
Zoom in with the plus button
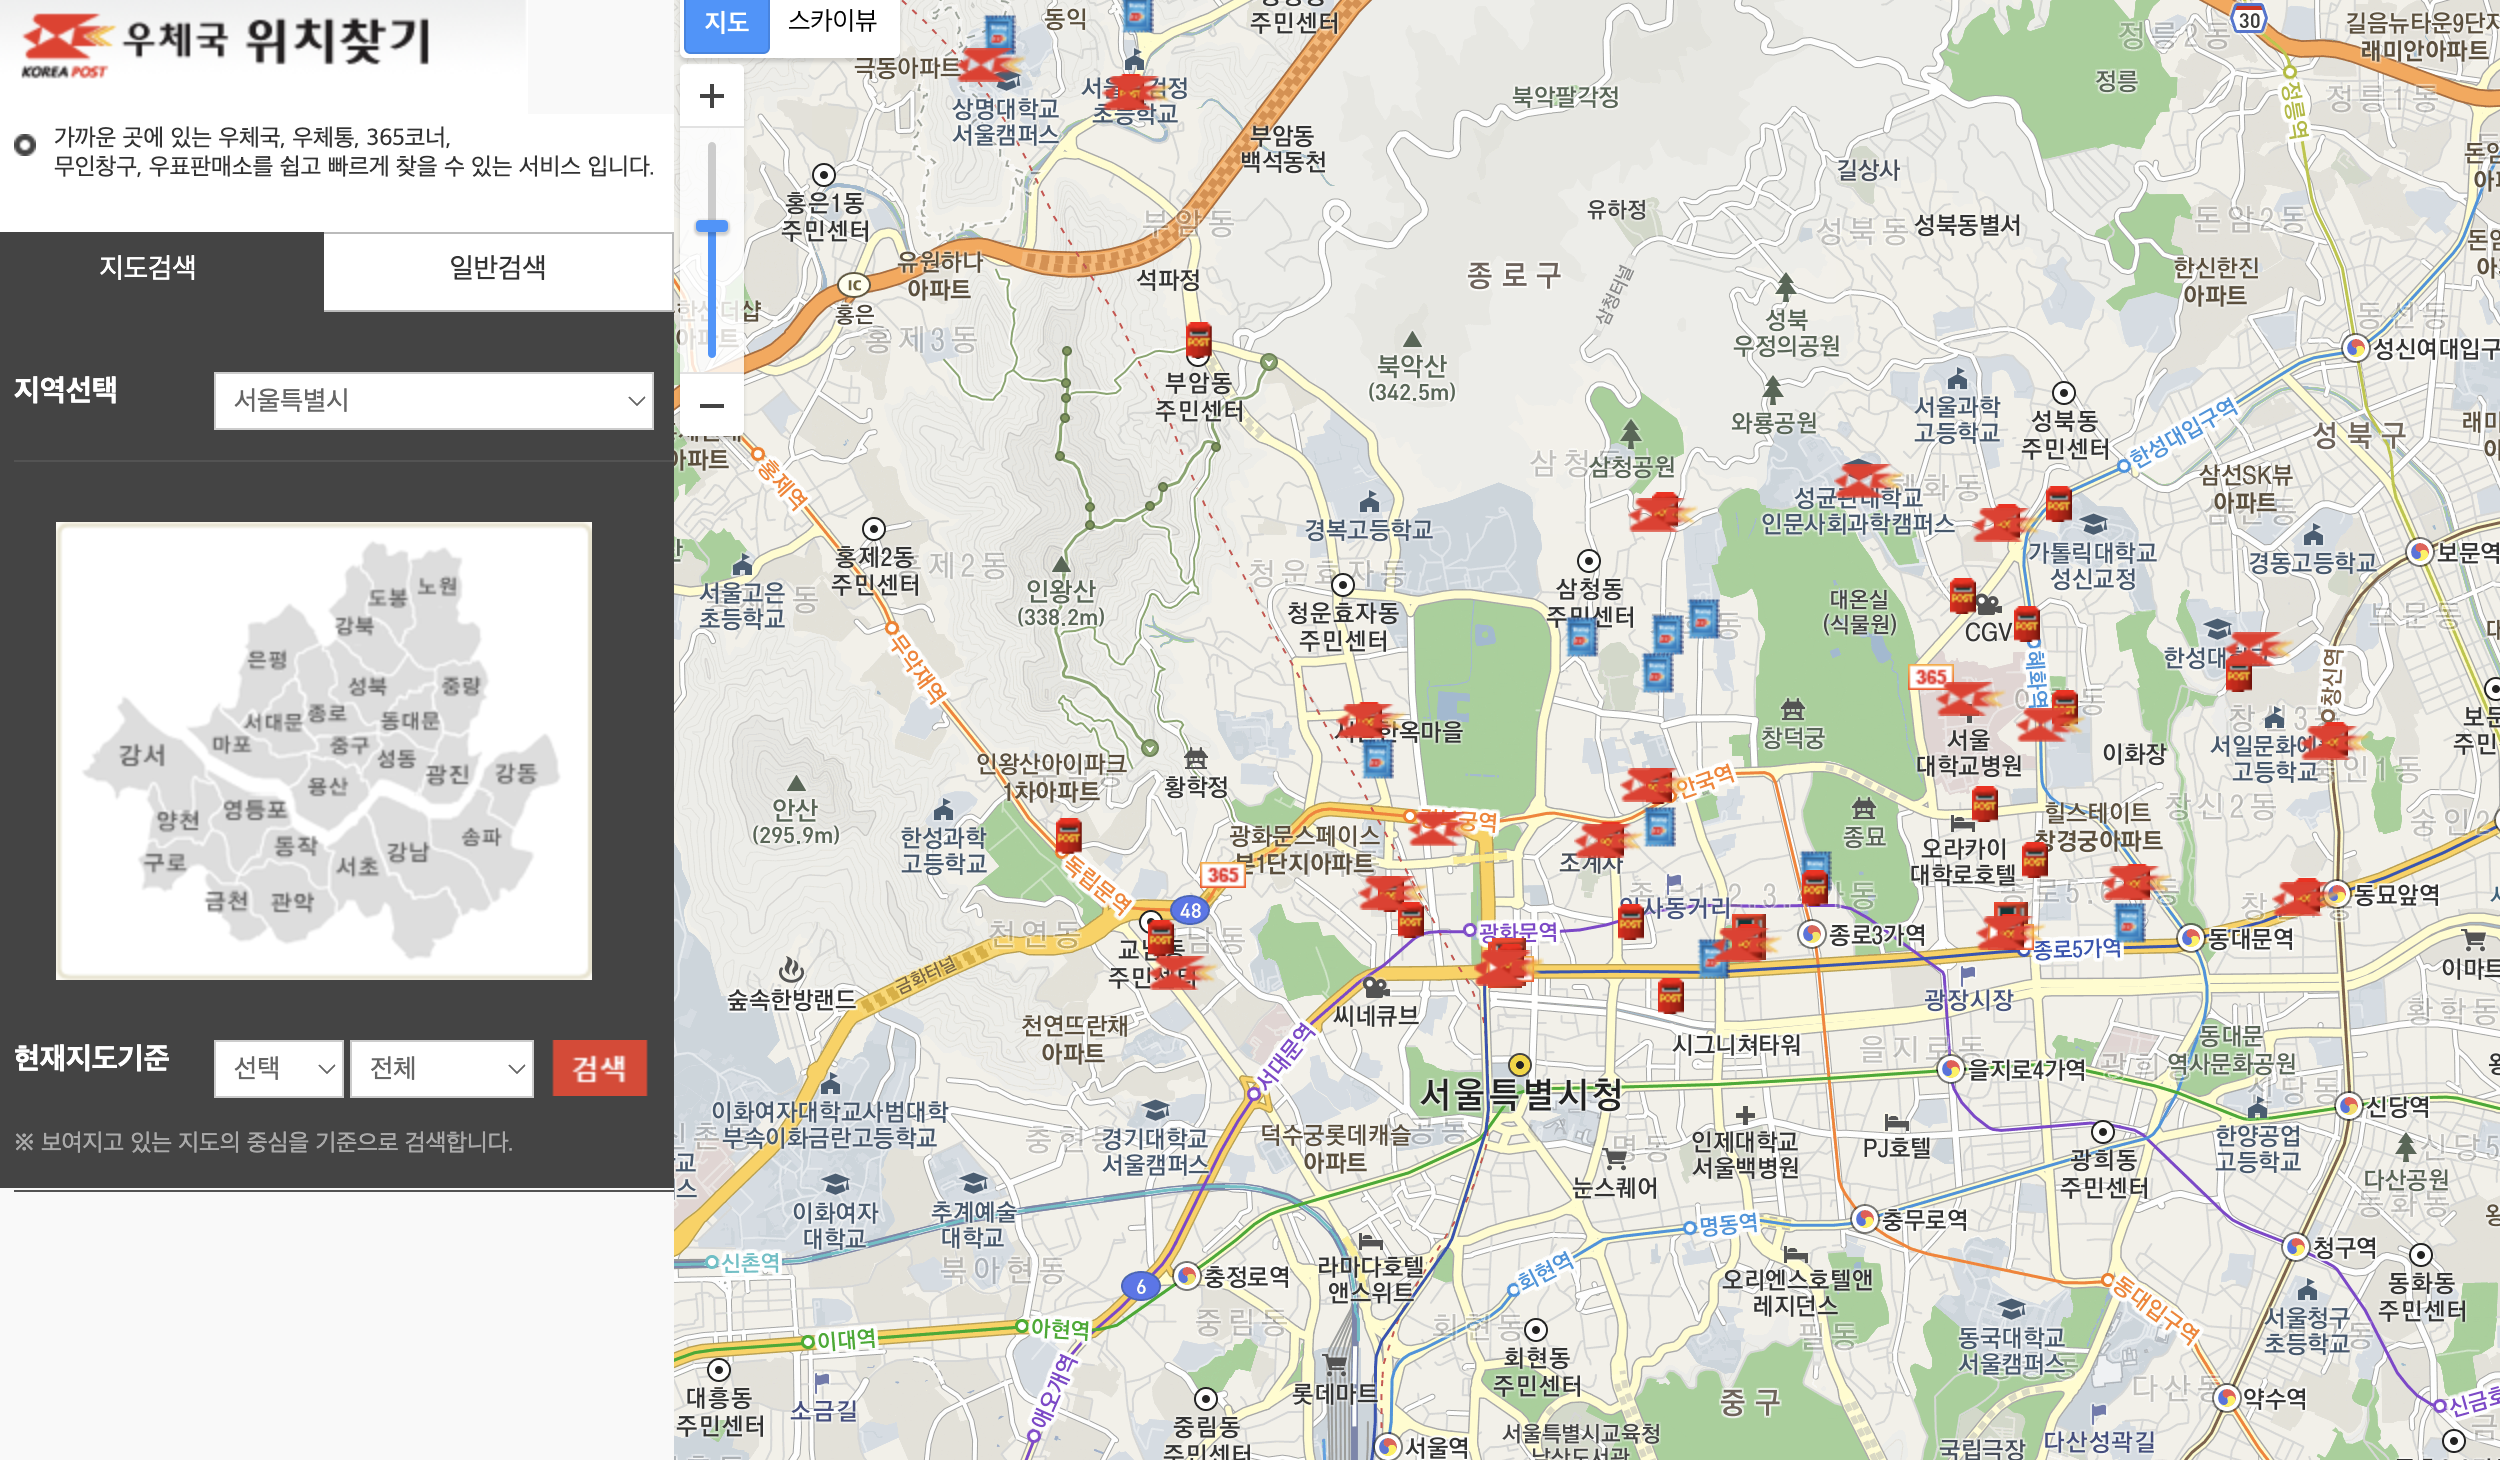pos(711,96)
